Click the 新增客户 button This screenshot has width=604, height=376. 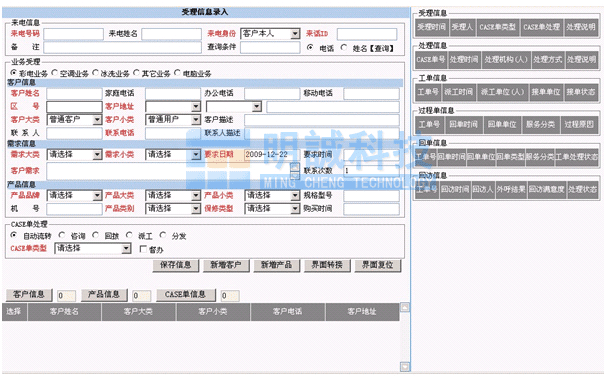coord(226,265)
